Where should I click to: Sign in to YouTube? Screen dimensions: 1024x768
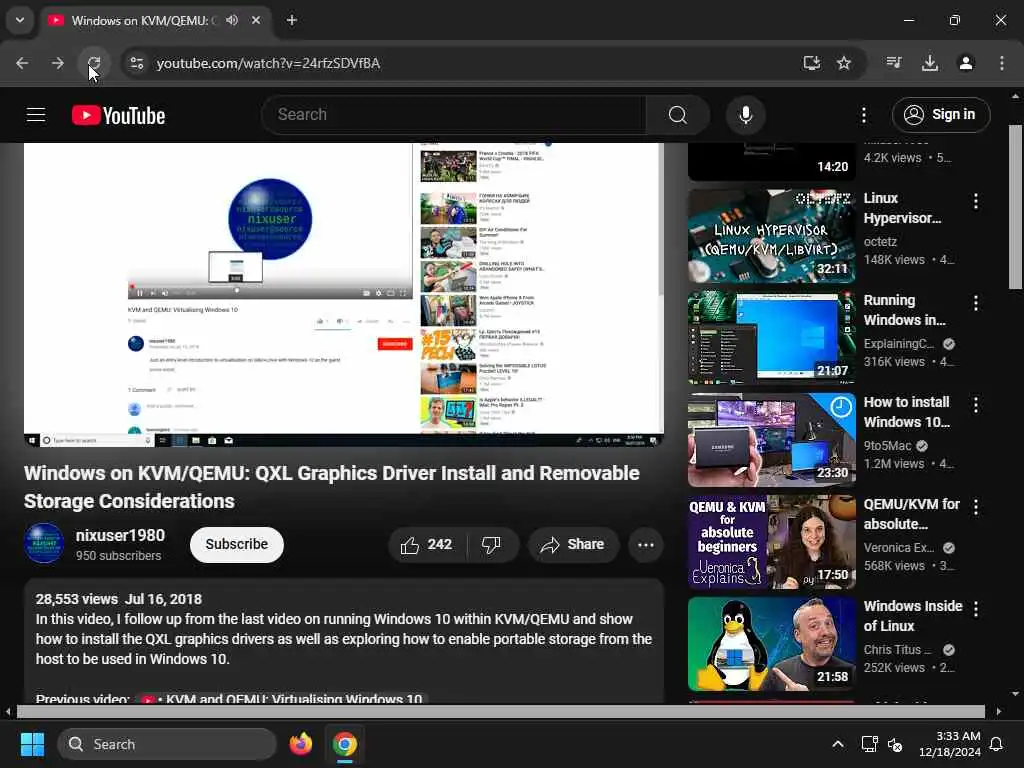pyautogui.click(x=940, y=115)
